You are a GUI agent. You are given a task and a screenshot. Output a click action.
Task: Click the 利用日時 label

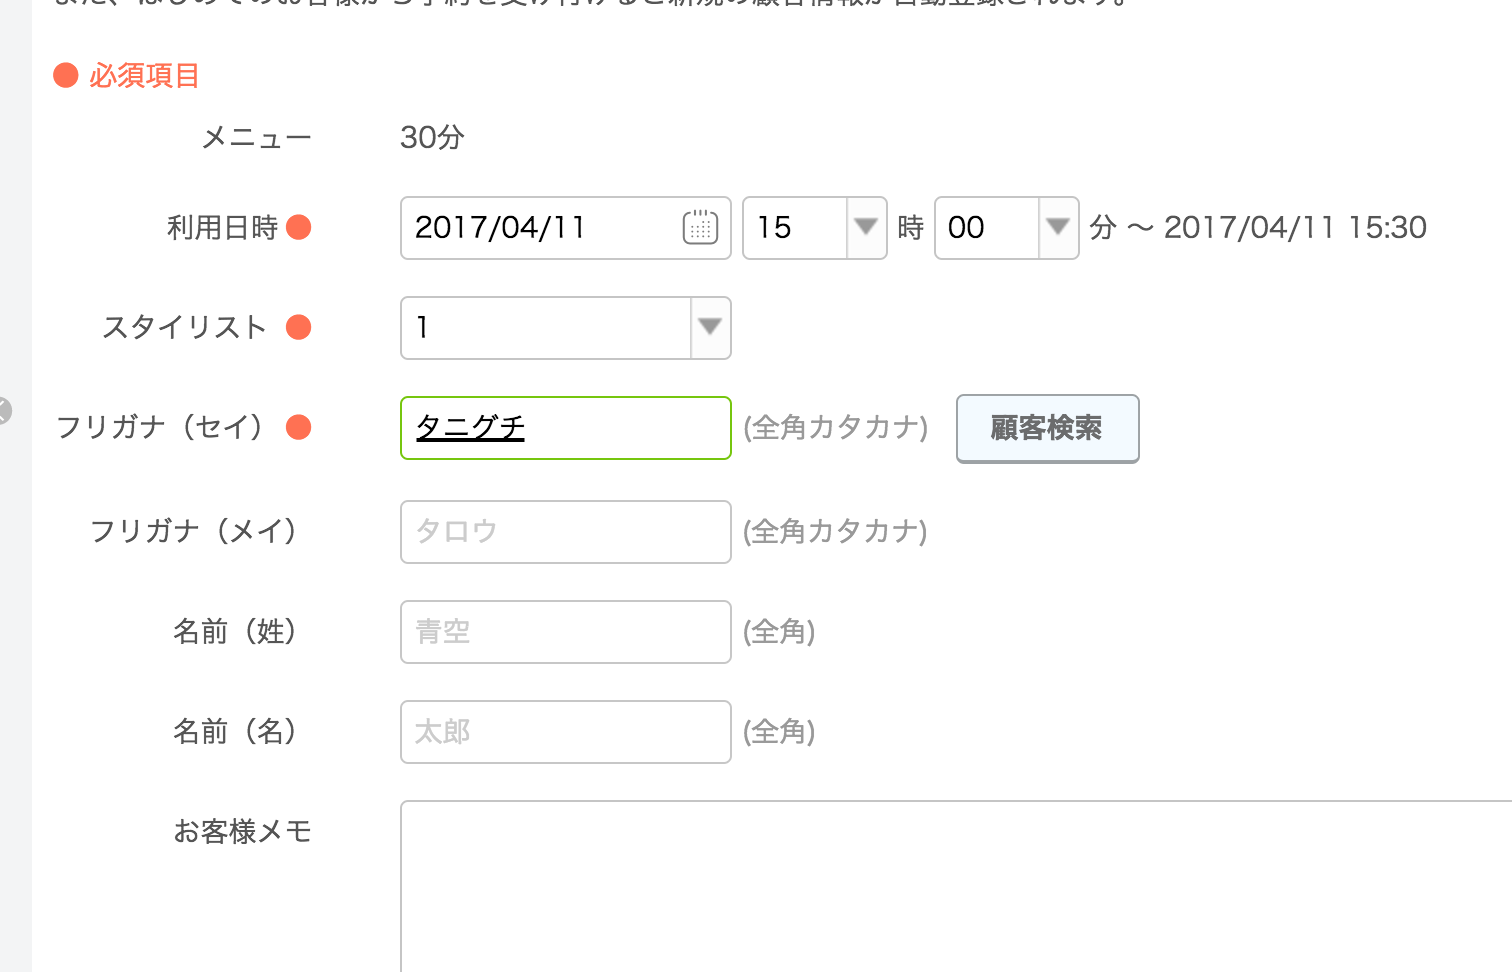(x=222, y=228)
